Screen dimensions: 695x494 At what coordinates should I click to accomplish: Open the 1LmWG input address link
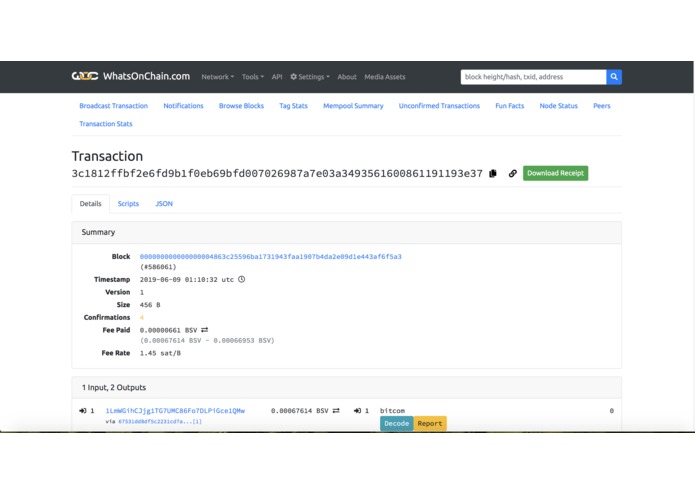[x=175, y=411]
